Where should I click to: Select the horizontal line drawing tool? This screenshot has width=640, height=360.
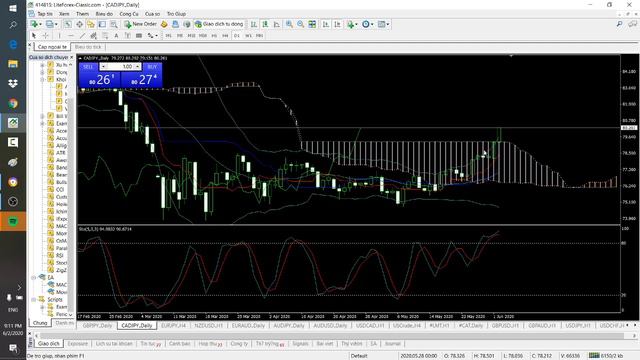[71, 36]
